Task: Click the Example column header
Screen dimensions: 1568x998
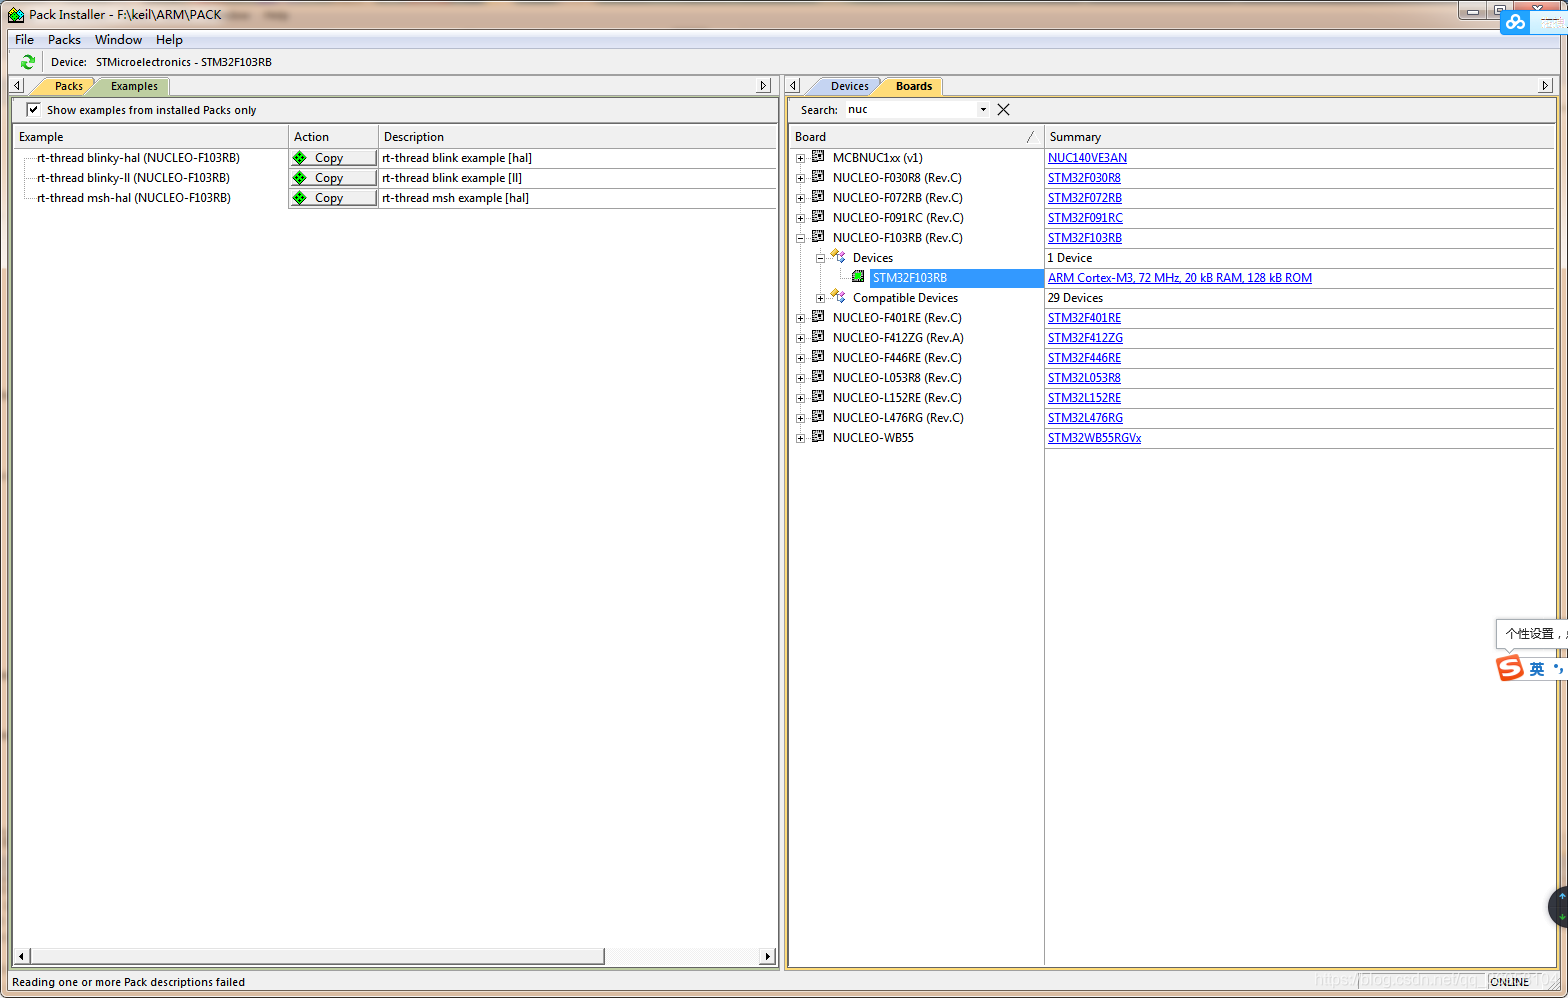Action: pos(151,137)
